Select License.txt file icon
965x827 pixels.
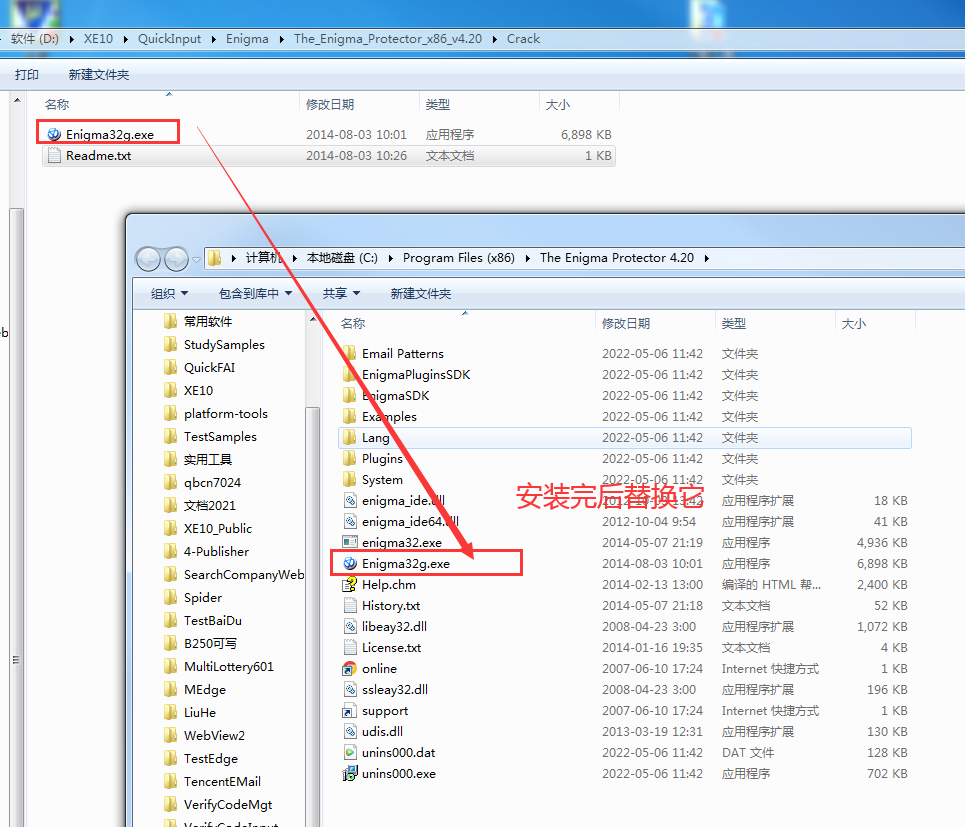[x=350, y=647]
